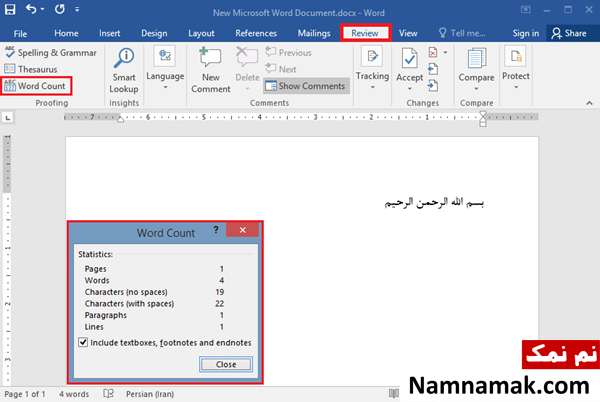Click the Previous Change icon
The height and width of the screenshot is (402, 600).
[x=433, y=69]
